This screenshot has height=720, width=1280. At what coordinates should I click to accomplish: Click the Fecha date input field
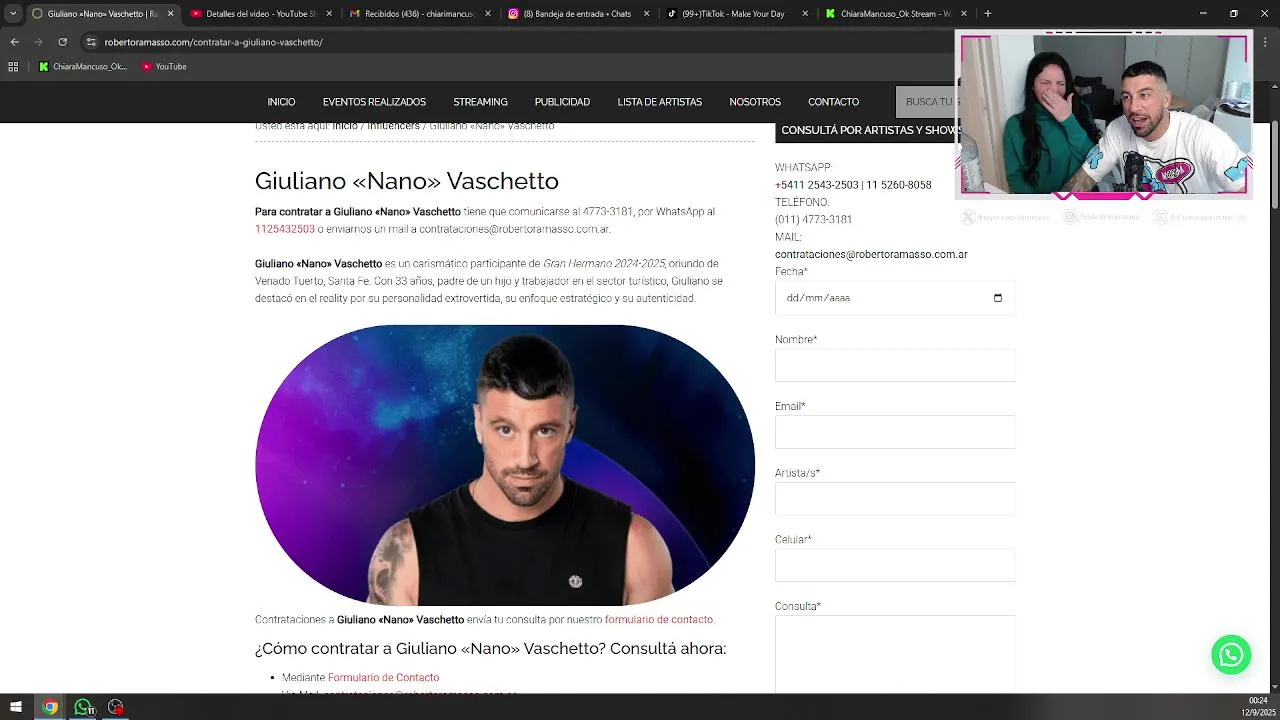[895, 298]
